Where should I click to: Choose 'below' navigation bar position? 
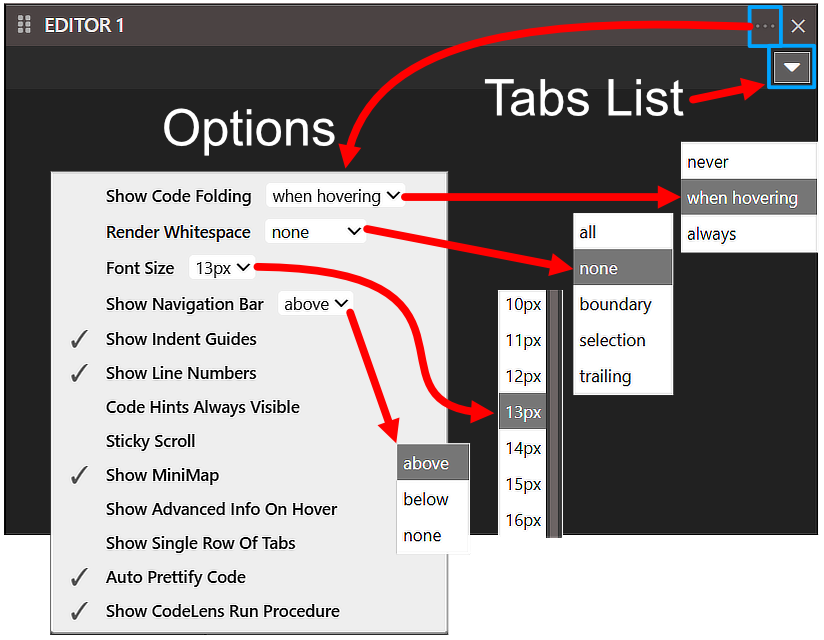pyautogui.click(x=425, y=499)
